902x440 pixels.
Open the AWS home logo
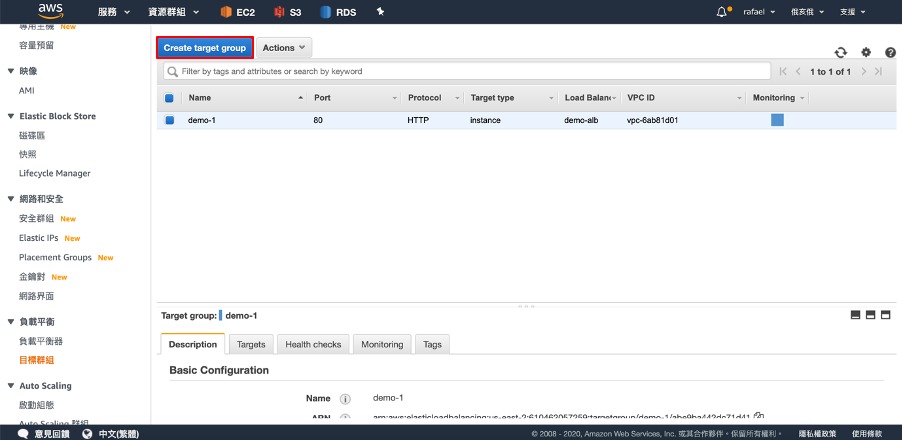coord(51,11)
